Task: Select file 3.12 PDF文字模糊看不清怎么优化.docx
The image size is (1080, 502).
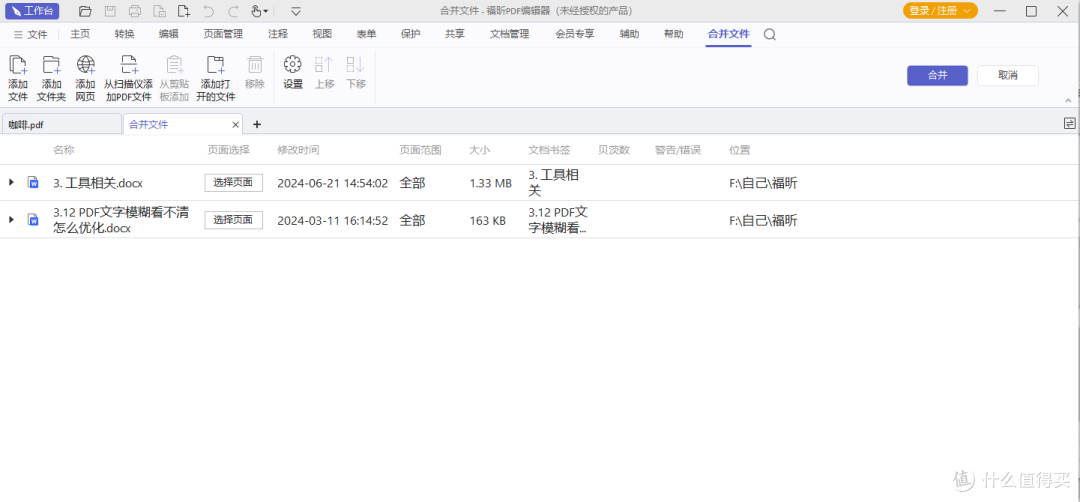Action: (121, 220)
